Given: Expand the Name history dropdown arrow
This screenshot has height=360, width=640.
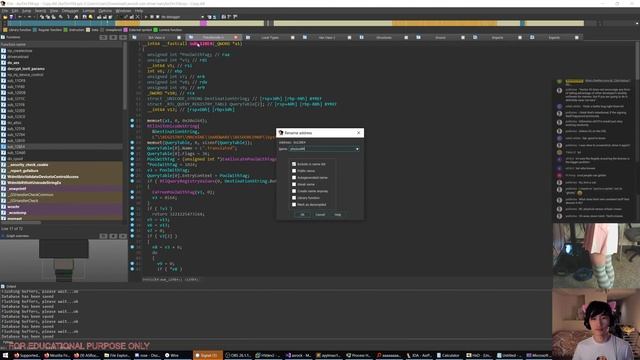Looking at the screenshot, I should [357, 149].
